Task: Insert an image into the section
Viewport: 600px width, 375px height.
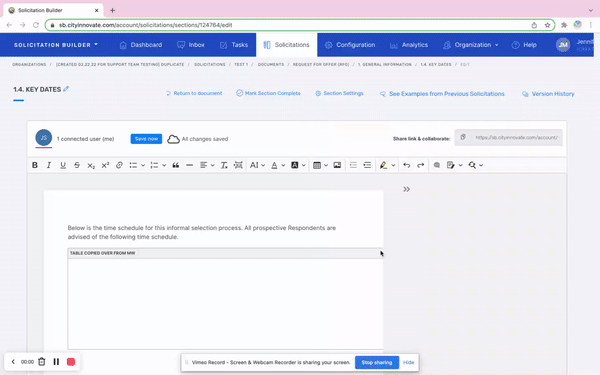Action: 337,165
